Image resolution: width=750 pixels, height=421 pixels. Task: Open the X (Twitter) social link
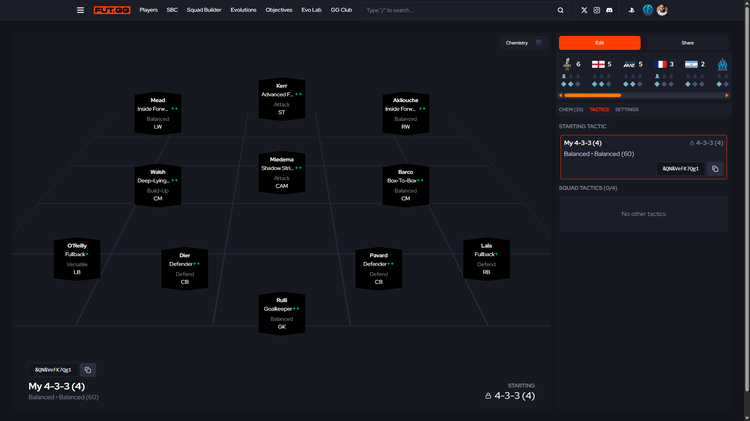(584, 10)
